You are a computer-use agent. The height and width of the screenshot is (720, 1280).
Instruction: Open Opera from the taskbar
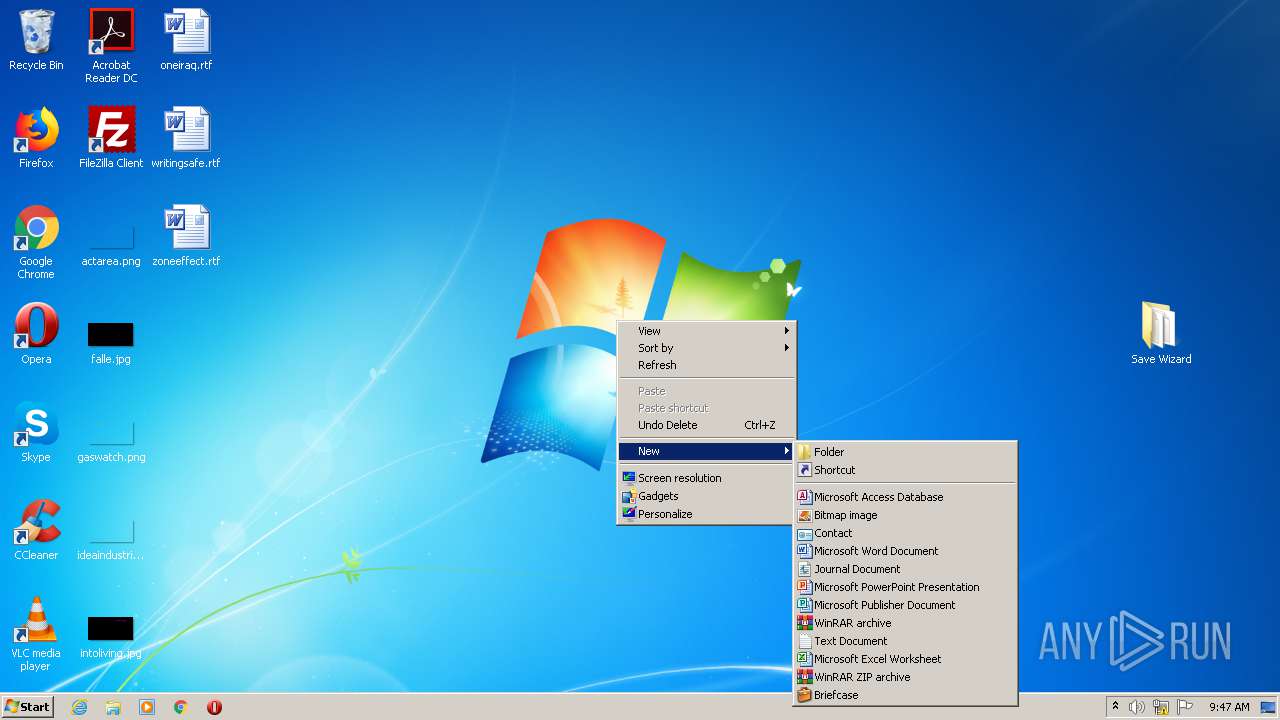[214, 707]
